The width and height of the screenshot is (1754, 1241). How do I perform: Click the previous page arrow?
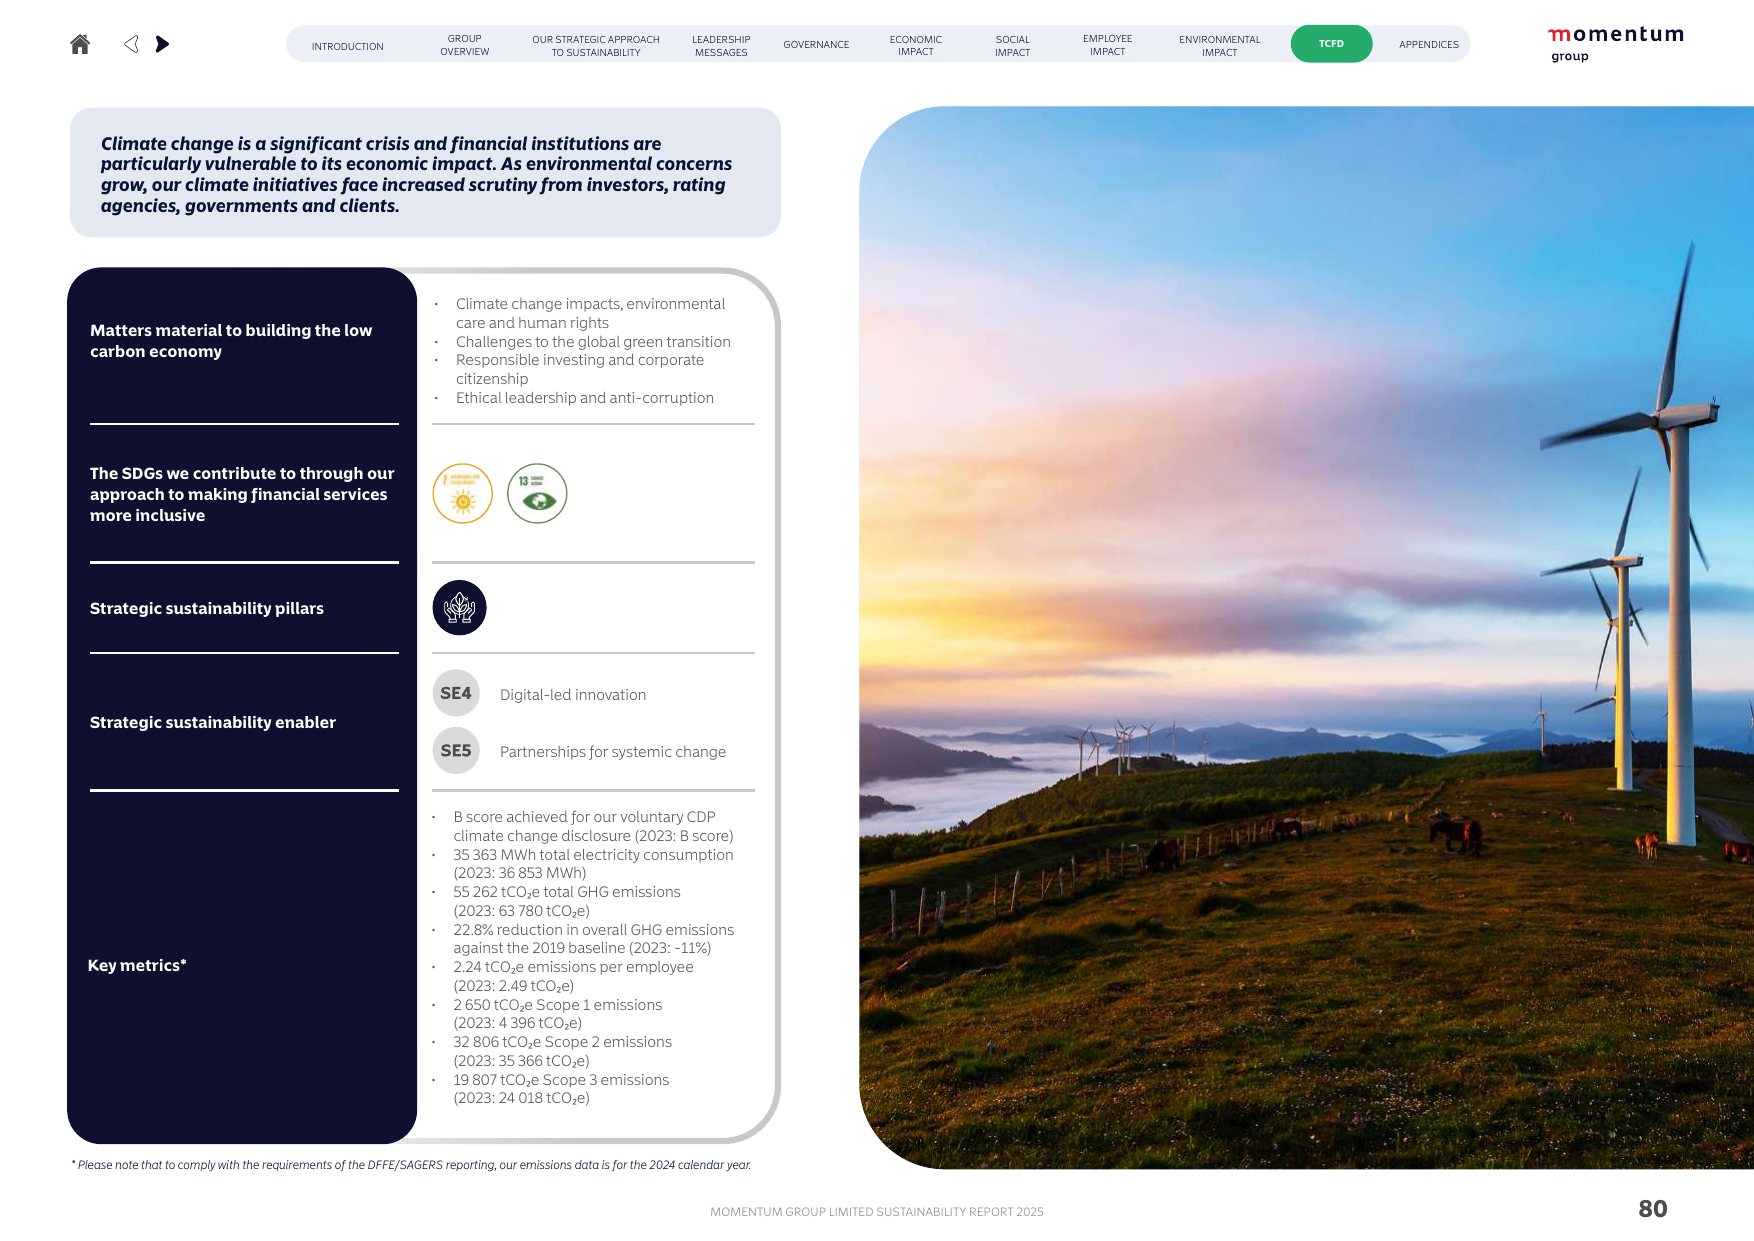(131, 44)
